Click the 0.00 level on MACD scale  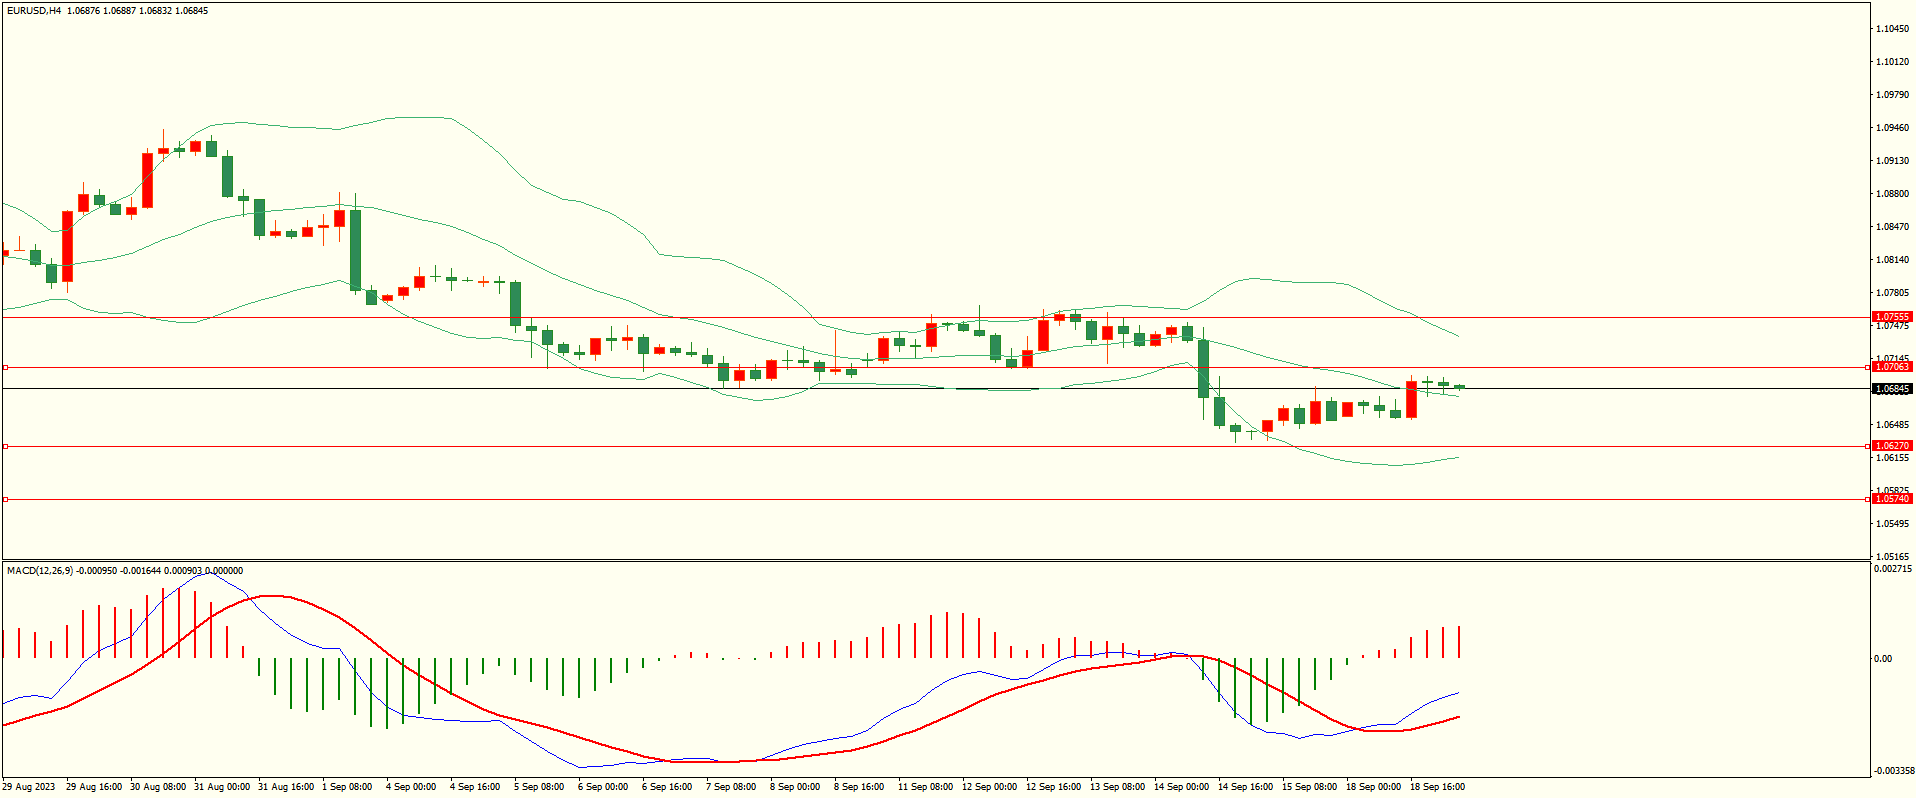coord(1883,659)
